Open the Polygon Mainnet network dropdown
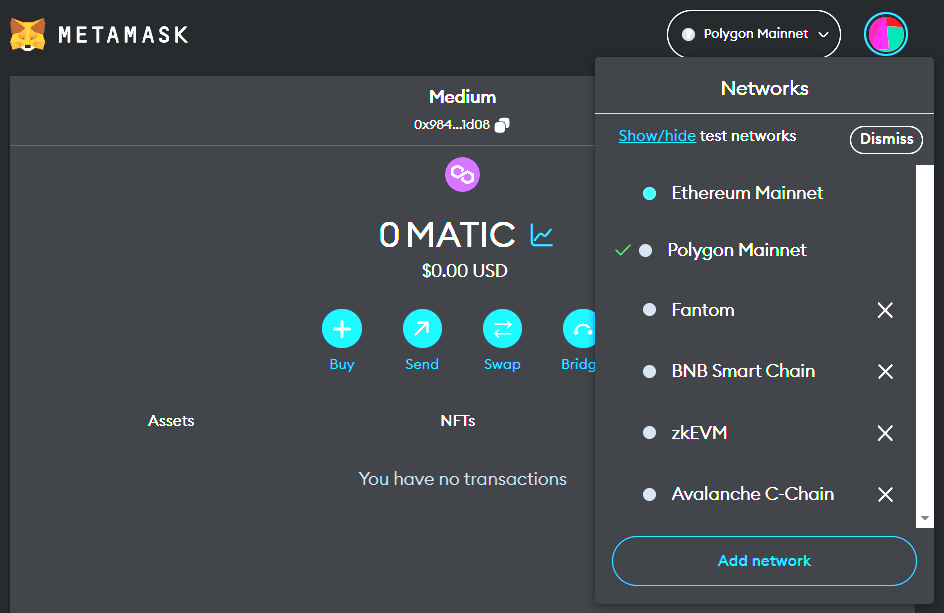944x613 pixels. [754, 34]
